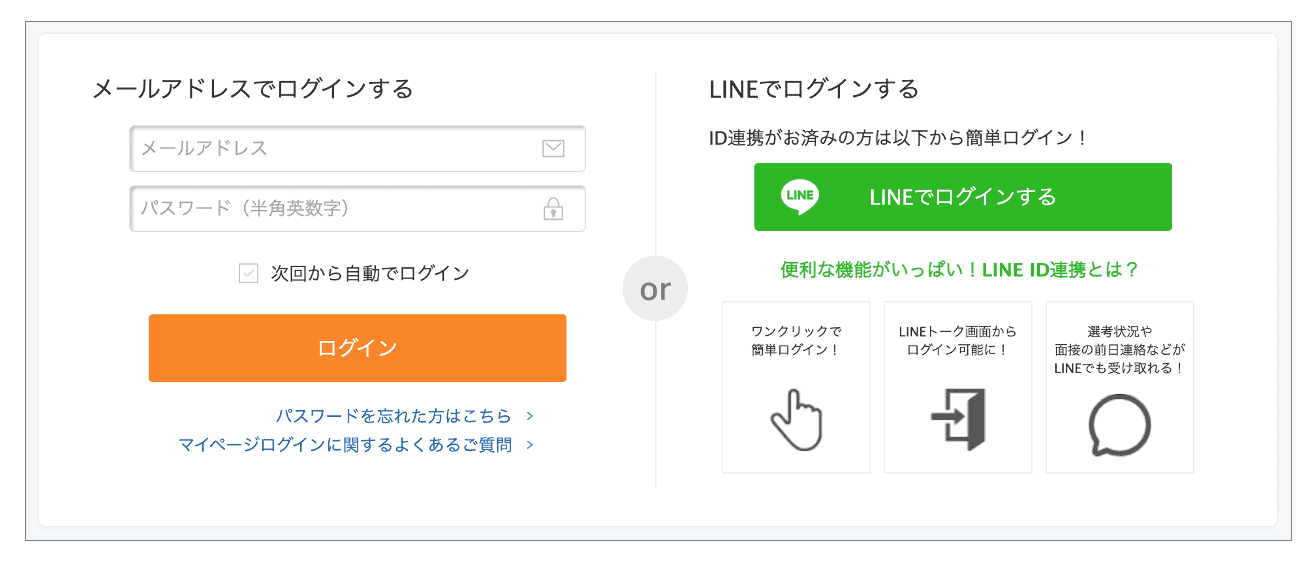Focus the パスワード（半角英数字）input field

(357, 209)
